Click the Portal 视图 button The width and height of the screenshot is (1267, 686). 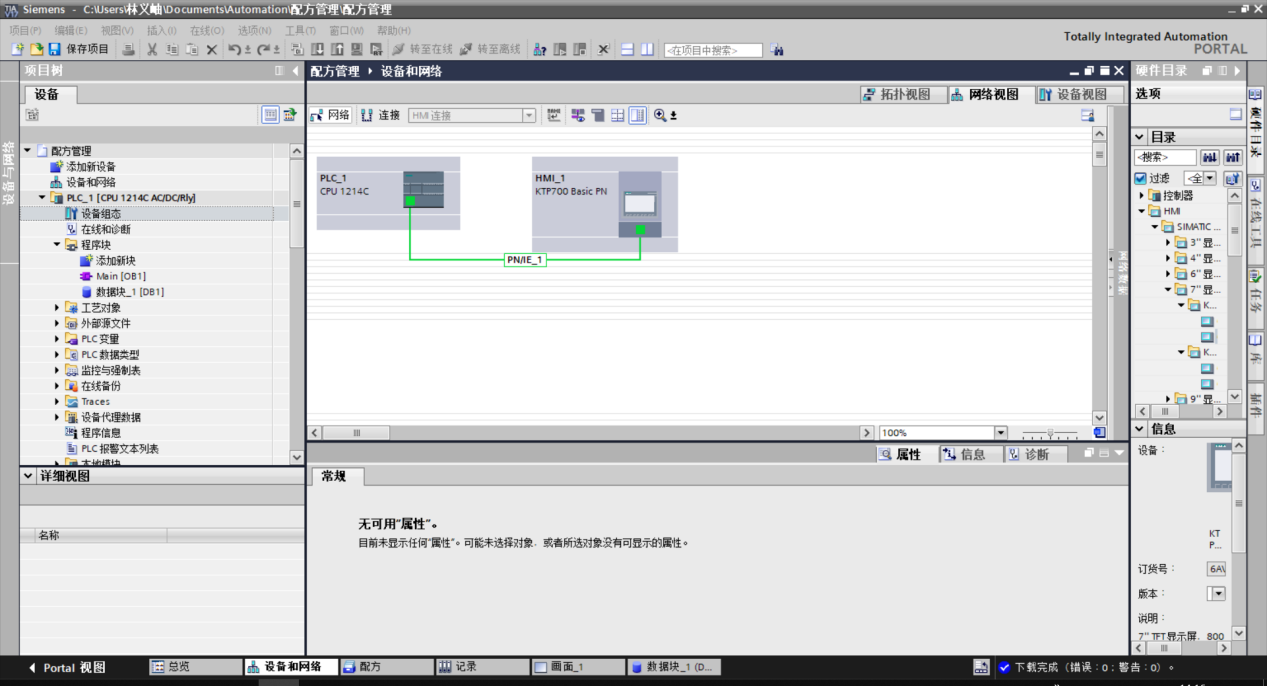(67, 667)
